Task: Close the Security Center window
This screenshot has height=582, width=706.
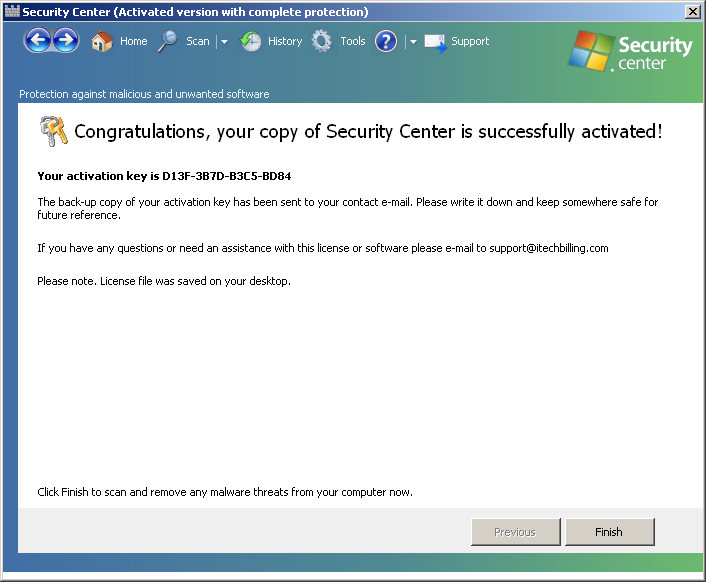Action: [692, 12]
